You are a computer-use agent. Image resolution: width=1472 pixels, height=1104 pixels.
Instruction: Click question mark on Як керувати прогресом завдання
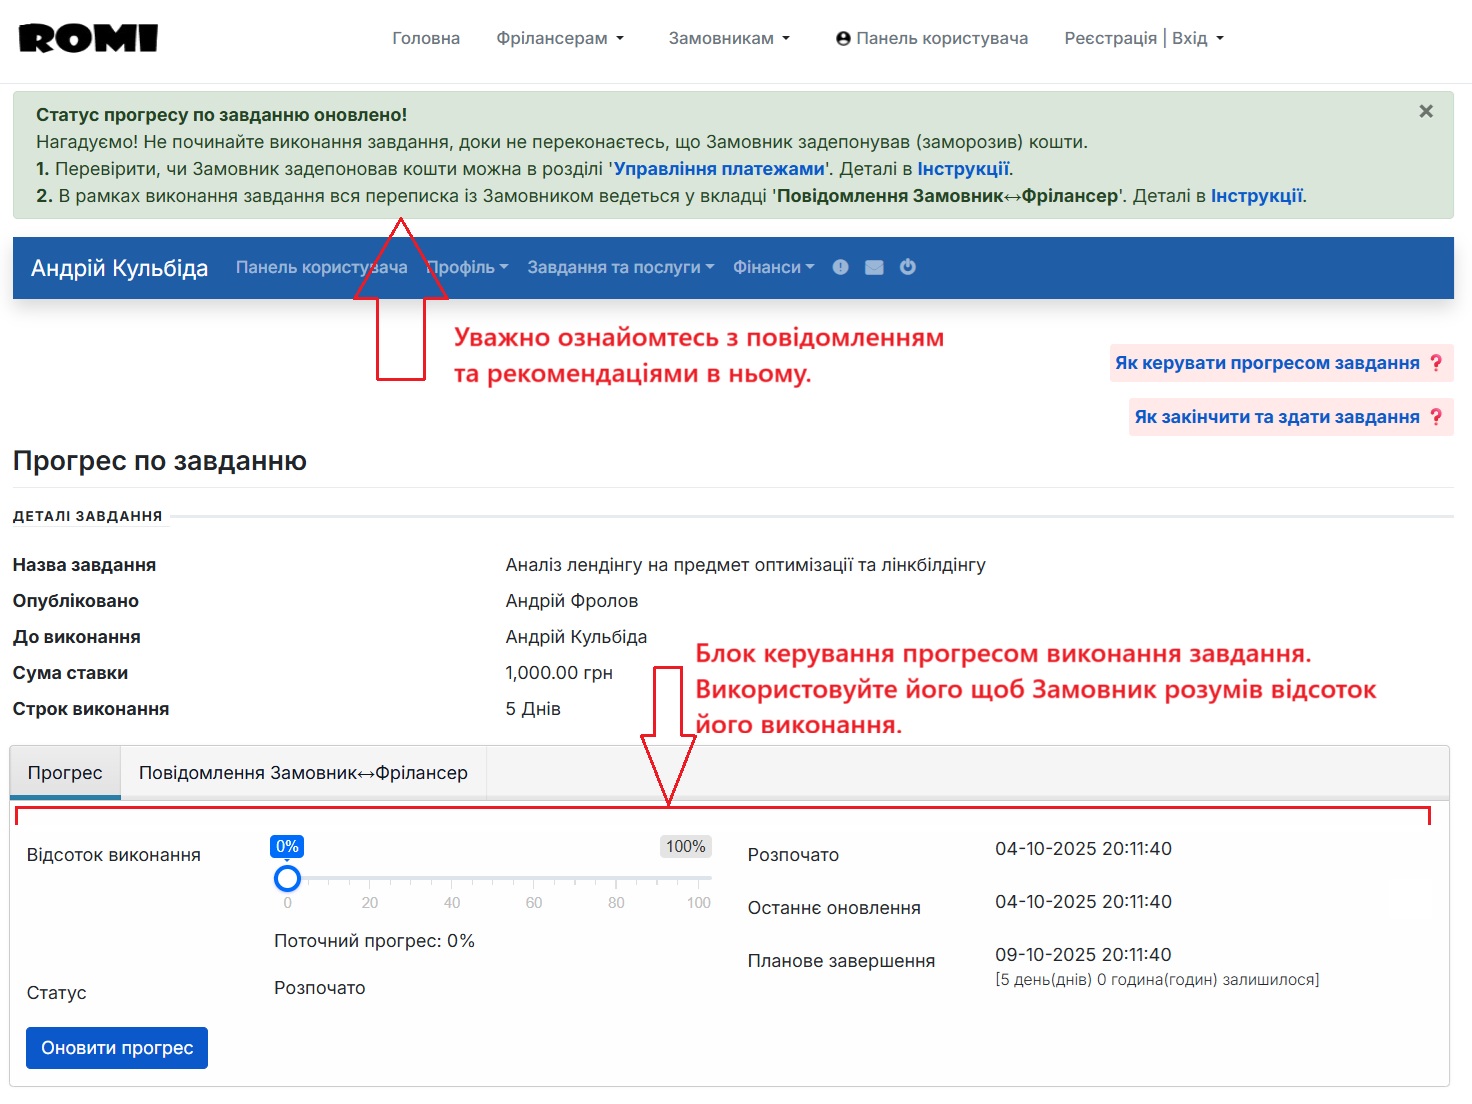[1437, 363]
